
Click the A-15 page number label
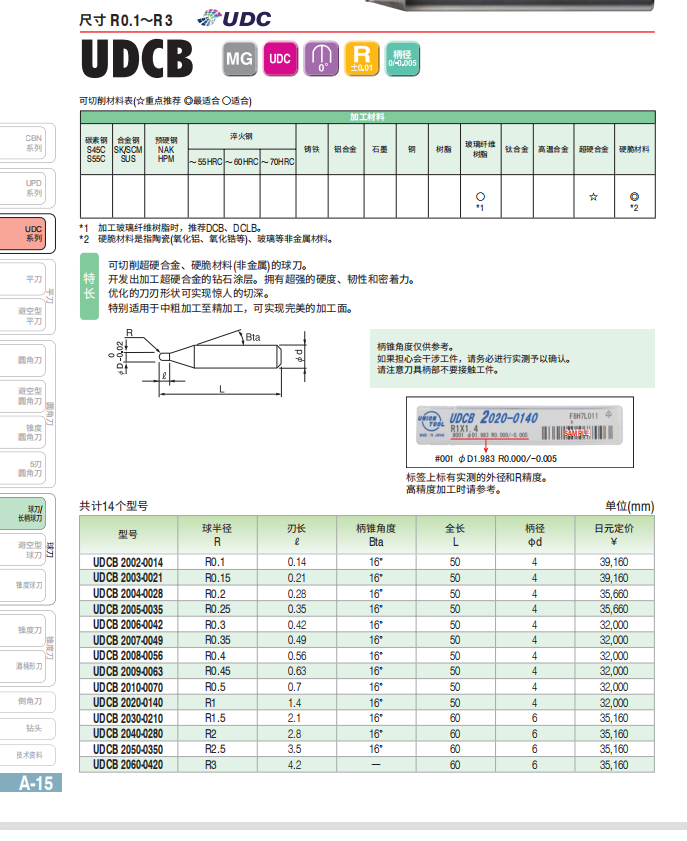pos(31,783)
